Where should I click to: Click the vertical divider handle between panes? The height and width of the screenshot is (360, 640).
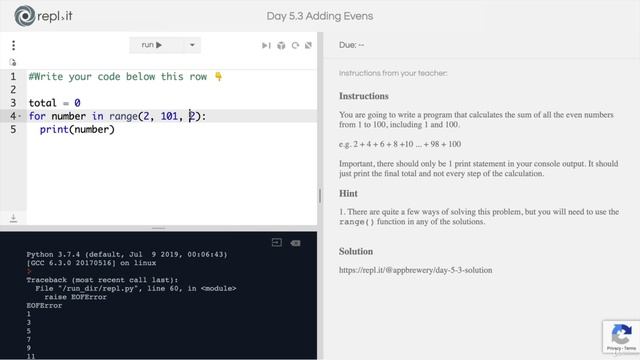pyautogui.click(x=320, y=196)
